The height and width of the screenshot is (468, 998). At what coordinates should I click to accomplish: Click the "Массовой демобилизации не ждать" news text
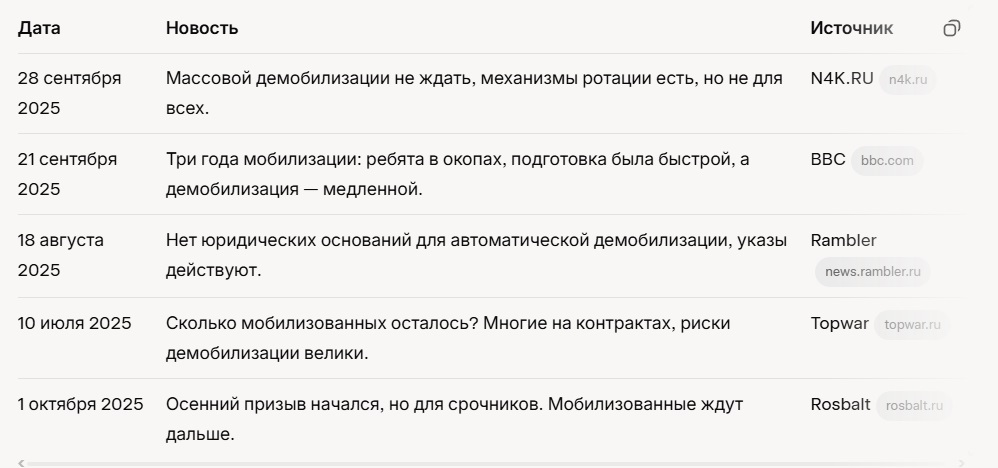pyautogui.click(x=474, y=93)
